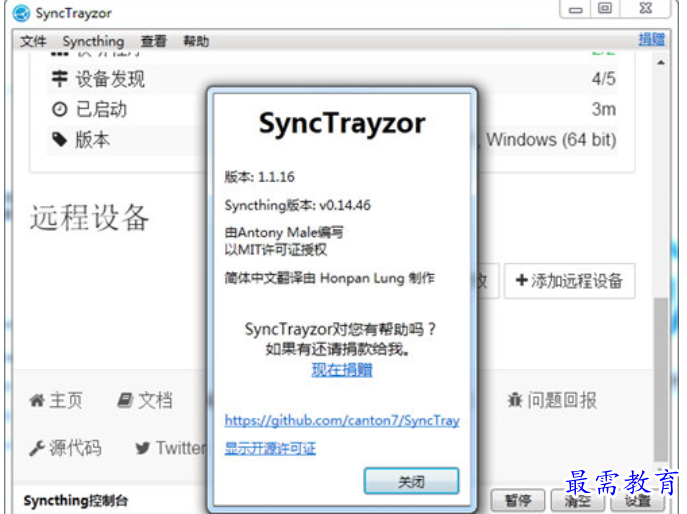Click the SyncTrayzor对您有帮助吗 question text
Image resolution: width=687 pixels, height=514 pixels.
pos(340,329)
